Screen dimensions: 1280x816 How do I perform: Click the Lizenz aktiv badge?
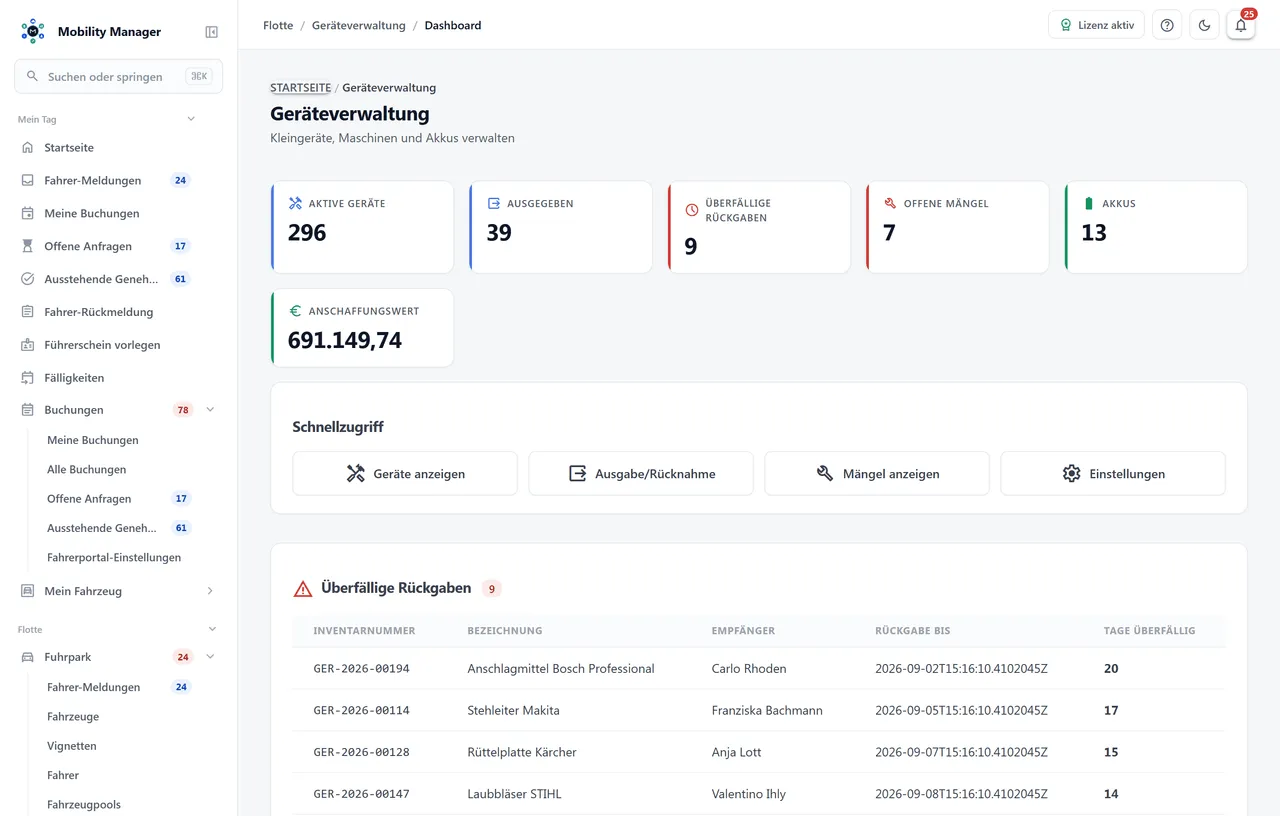tap(1096, 25)
